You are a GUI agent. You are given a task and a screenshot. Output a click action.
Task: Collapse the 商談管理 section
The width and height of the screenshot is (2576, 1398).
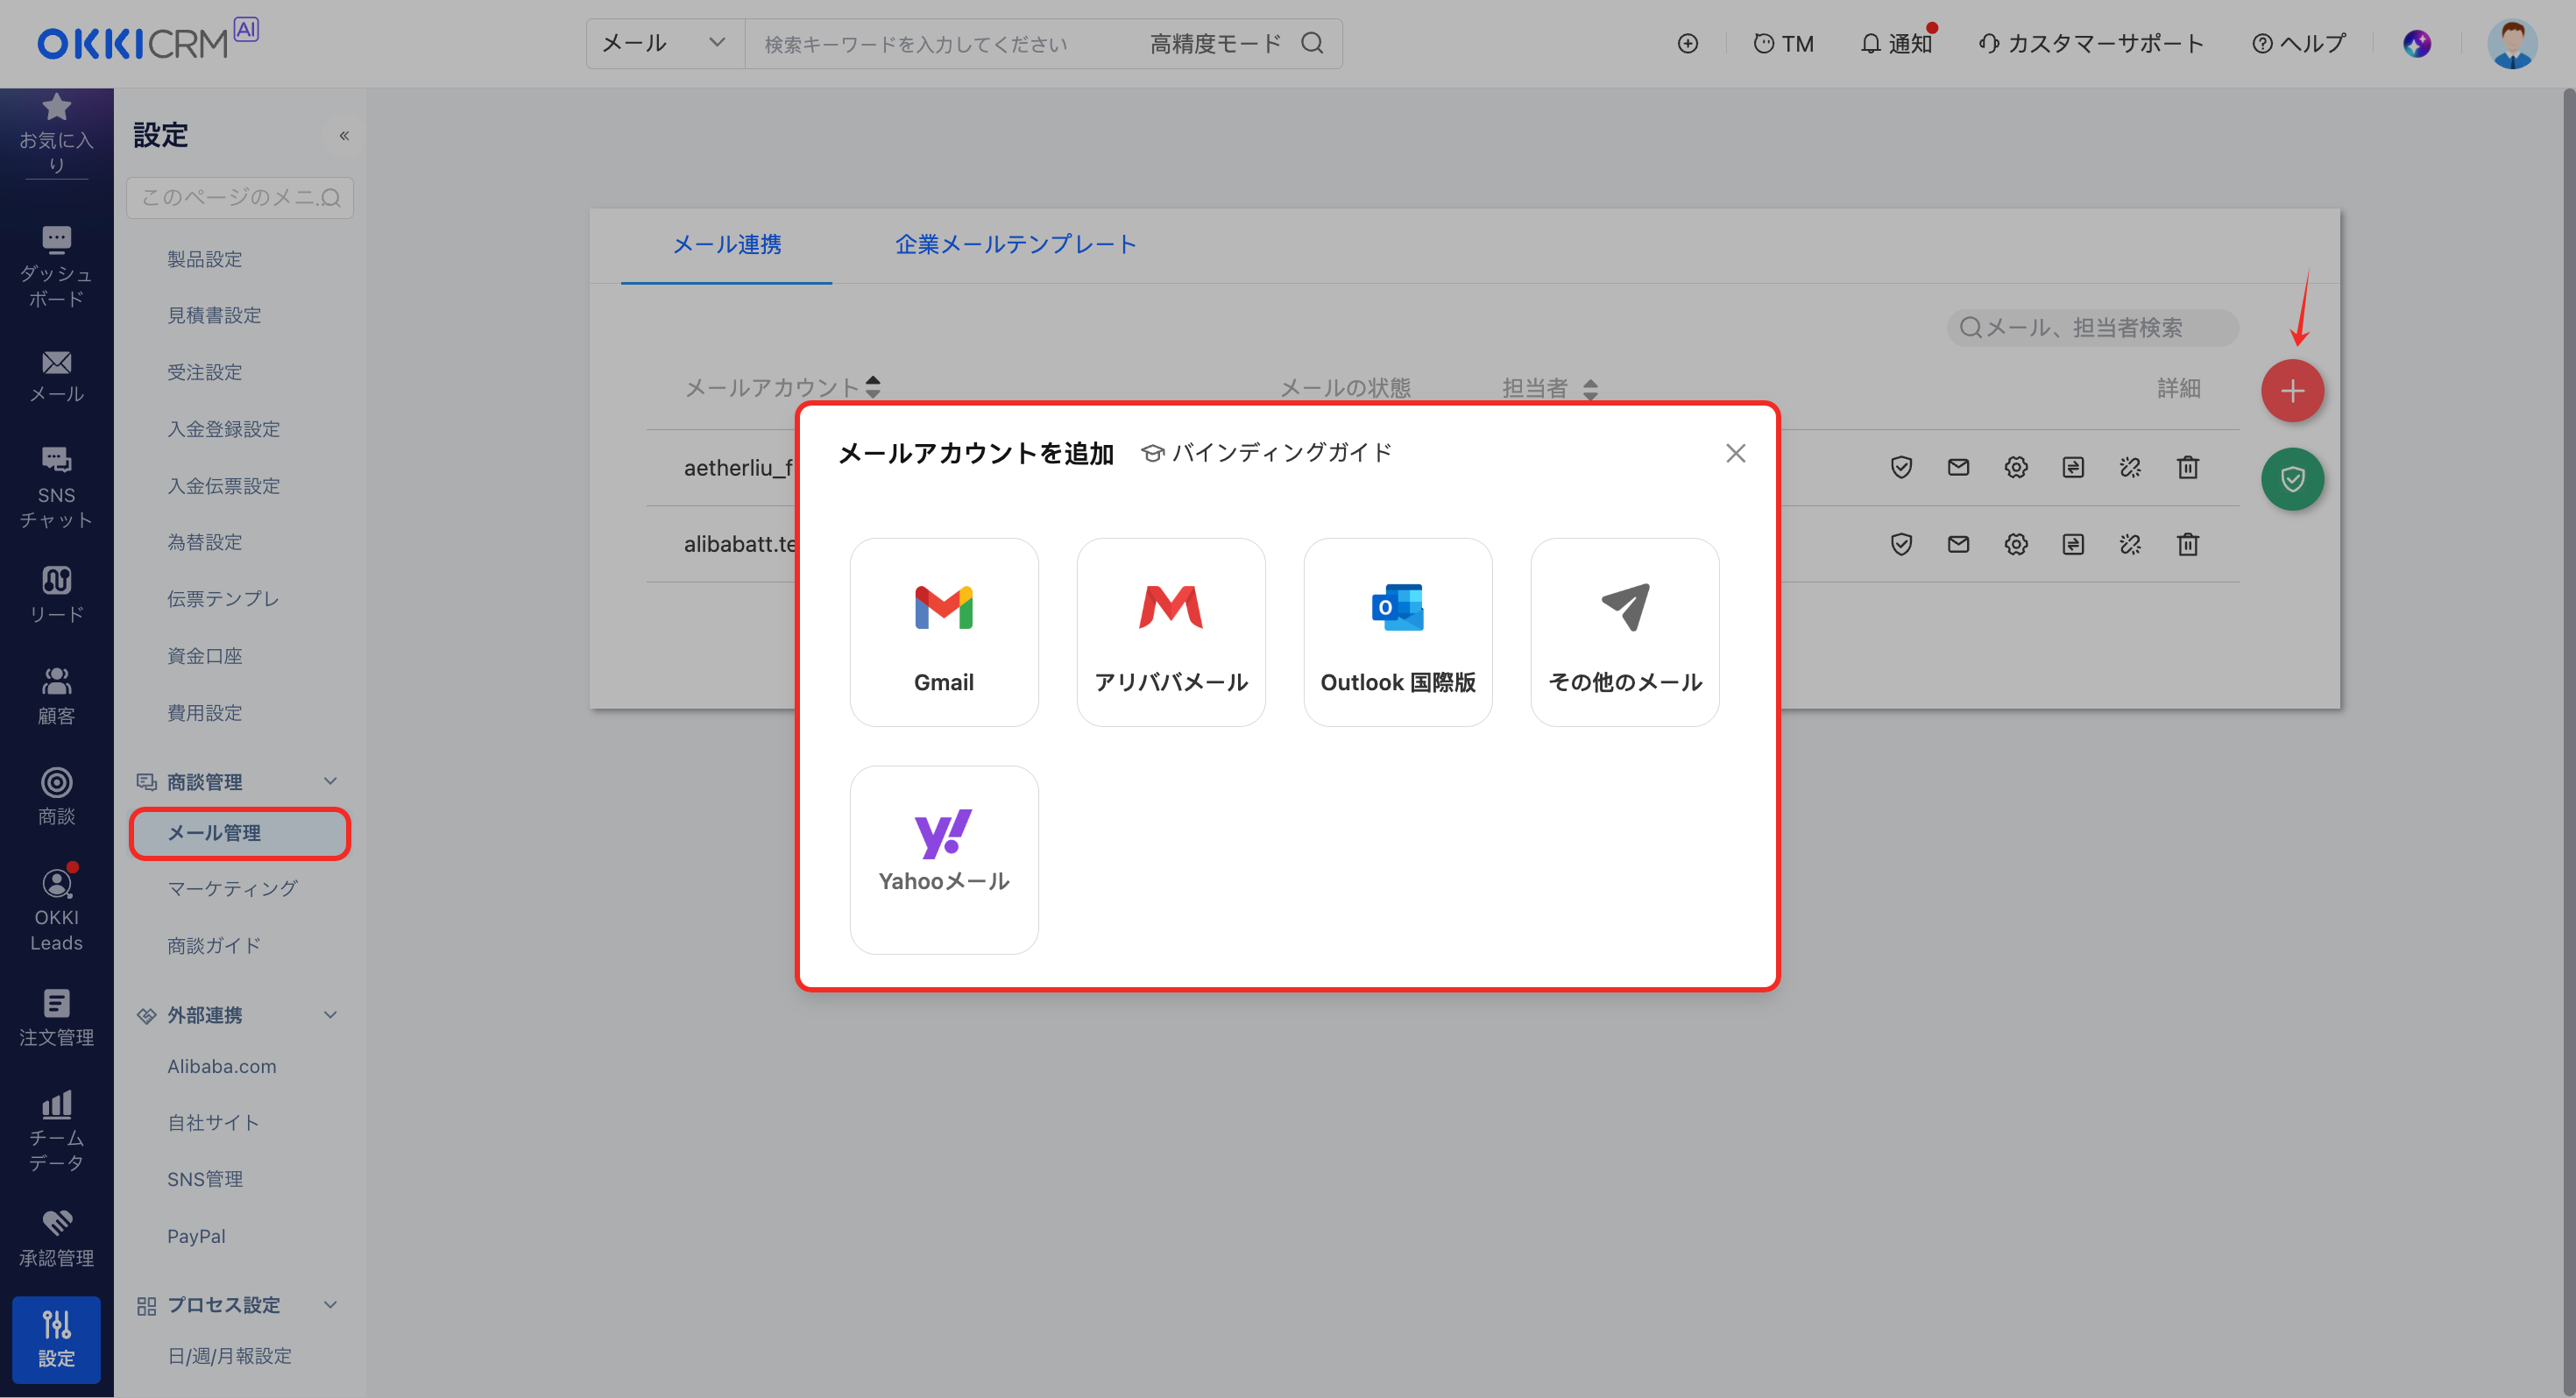[330, 781]
